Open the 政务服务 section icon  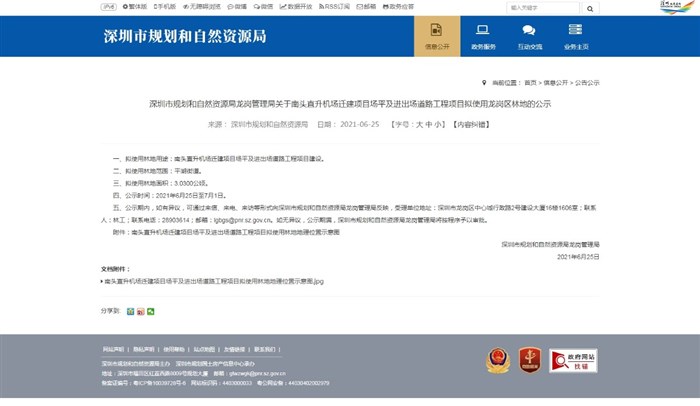click(482, 36)
